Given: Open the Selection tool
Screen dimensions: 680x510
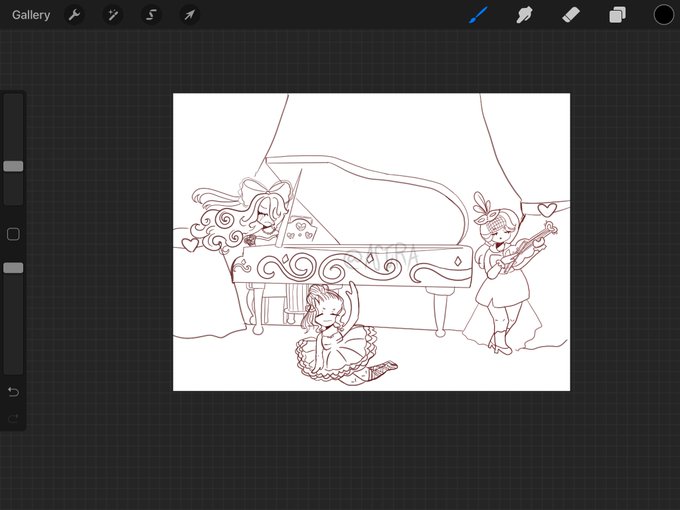Looking at the screenshot, I should pos(151,15).
